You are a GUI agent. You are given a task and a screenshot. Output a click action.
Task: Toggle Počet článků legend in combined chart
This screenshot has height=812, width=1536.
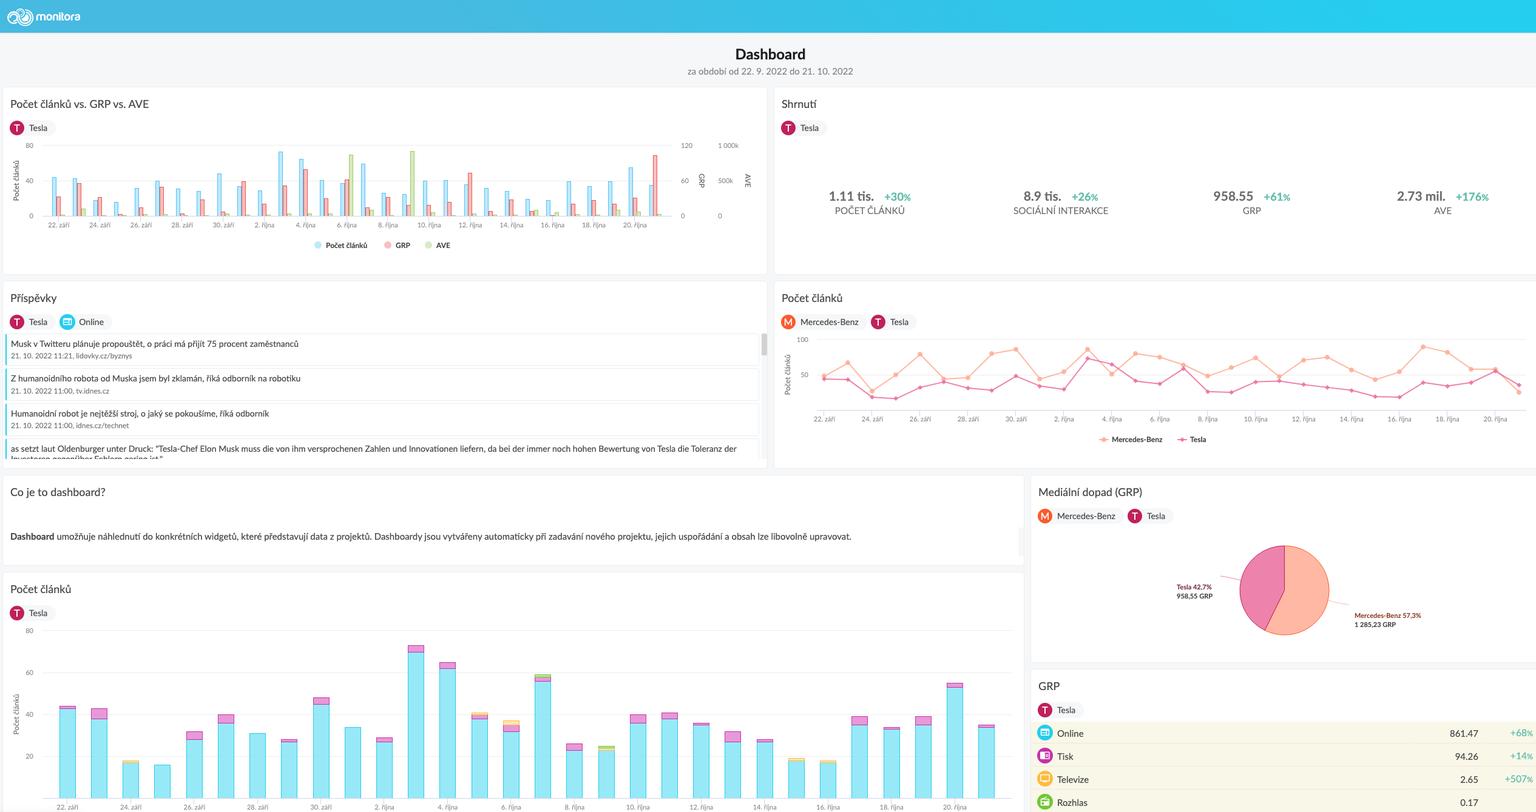[341, 245]
